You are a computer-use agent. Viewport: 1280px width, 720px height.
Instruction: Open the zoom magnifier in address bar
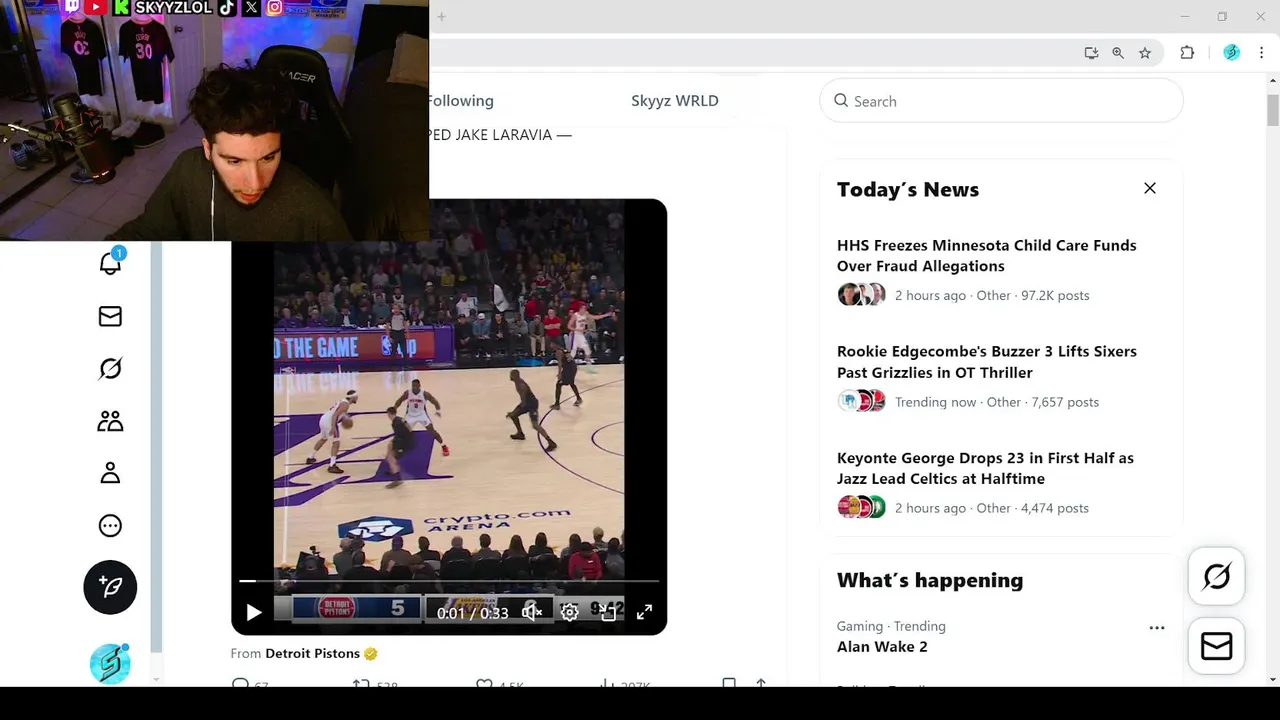(x=1118, y=53)
